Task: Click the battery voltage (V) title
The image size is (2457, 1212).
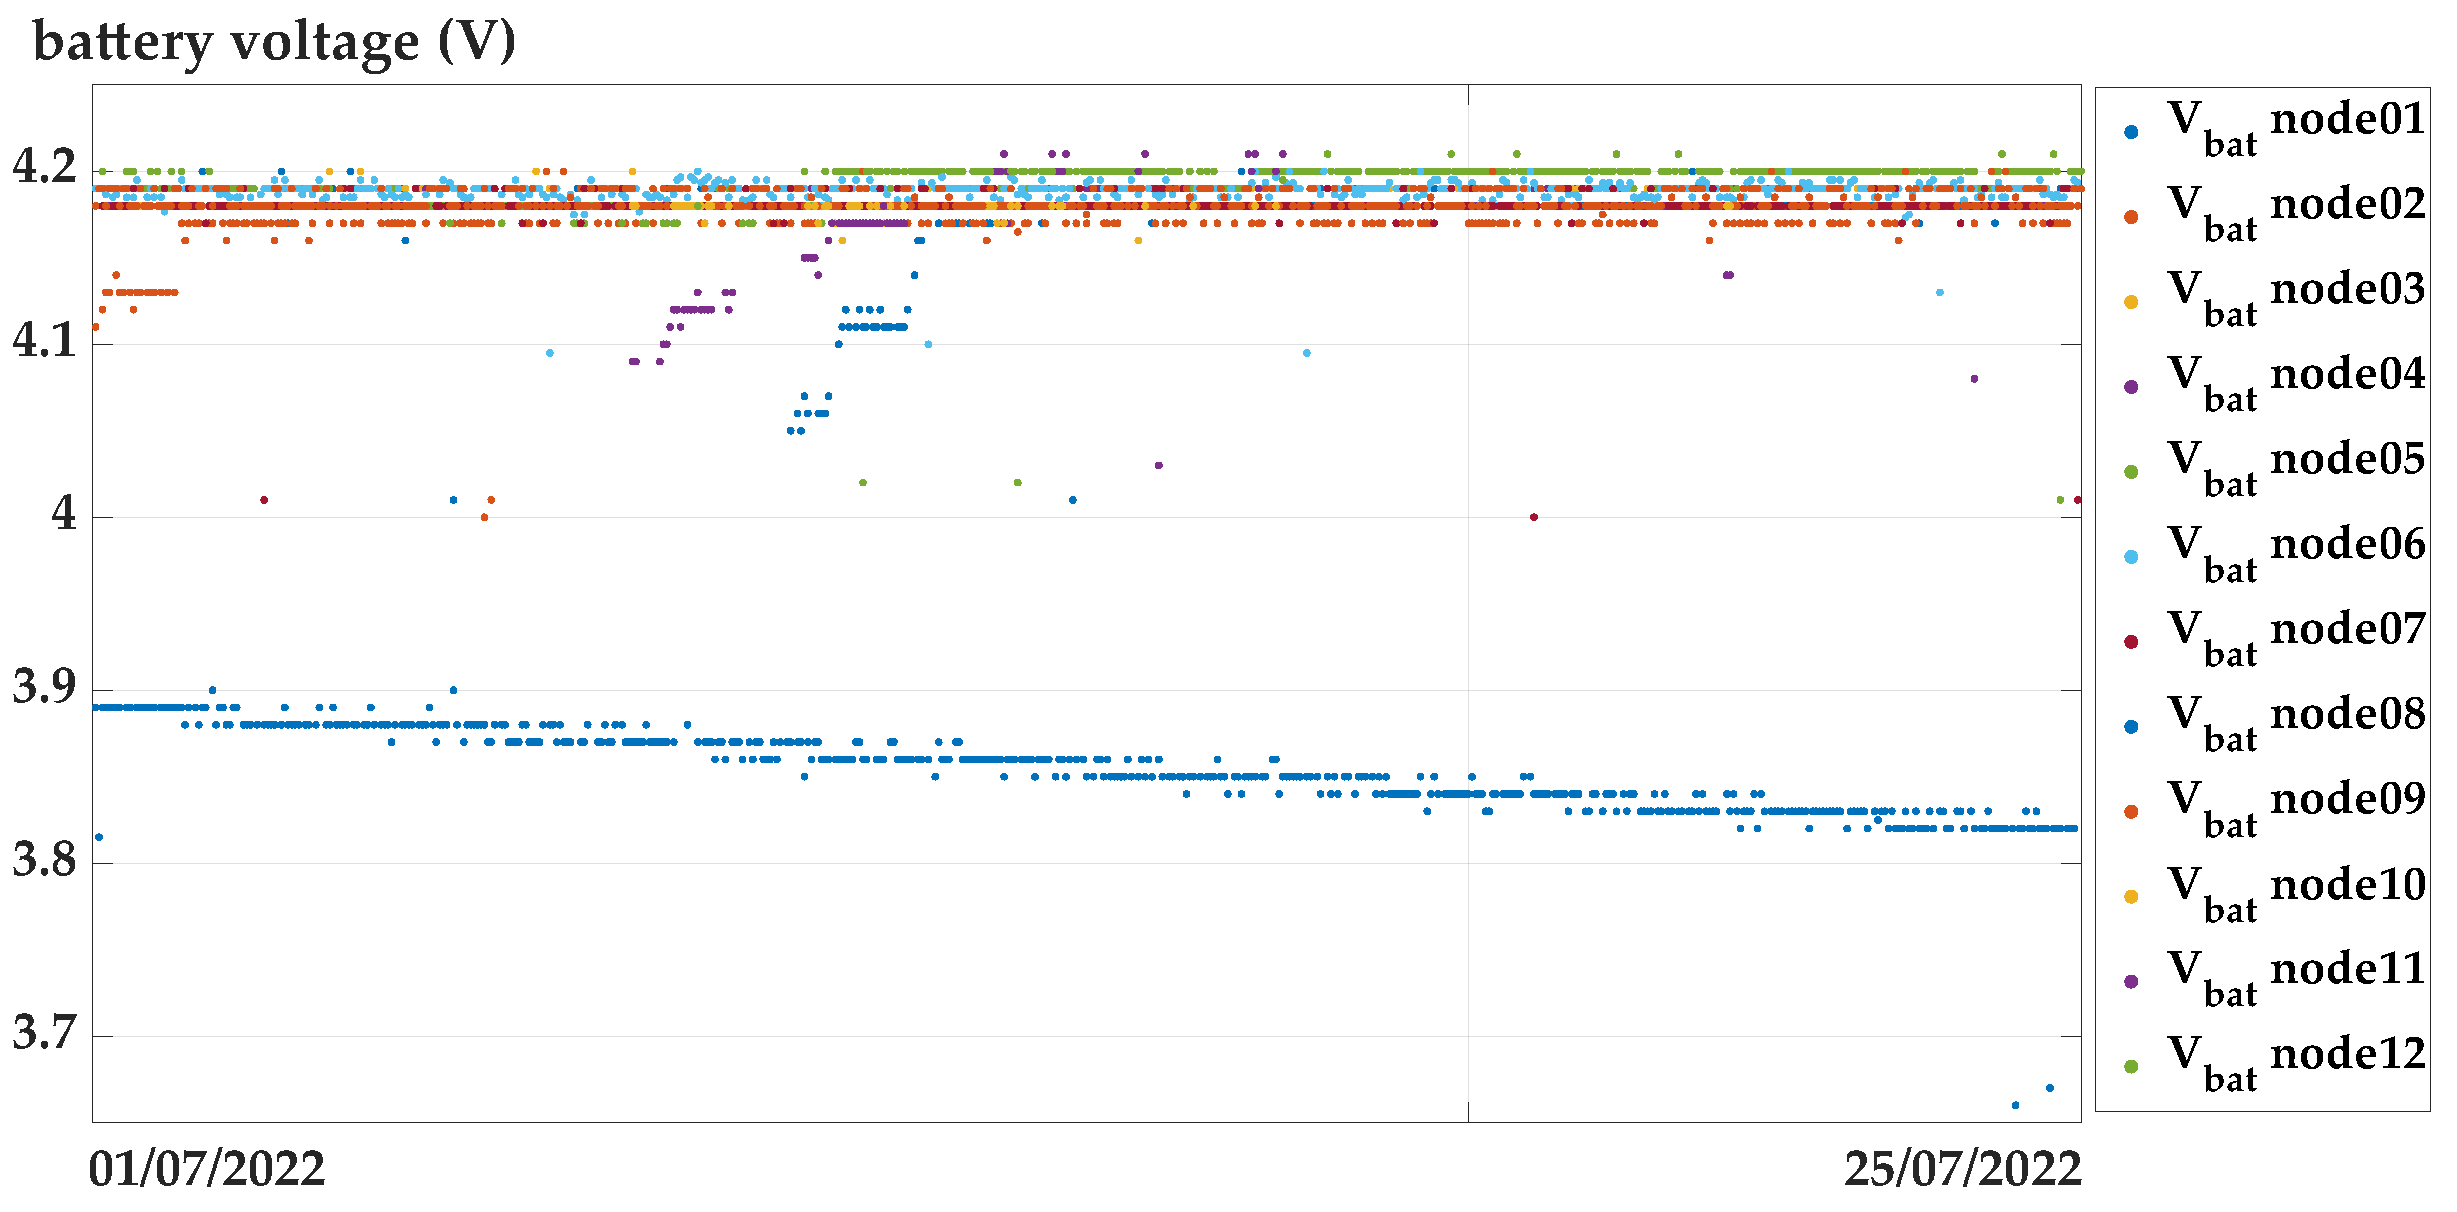Action: pos(274,42)
